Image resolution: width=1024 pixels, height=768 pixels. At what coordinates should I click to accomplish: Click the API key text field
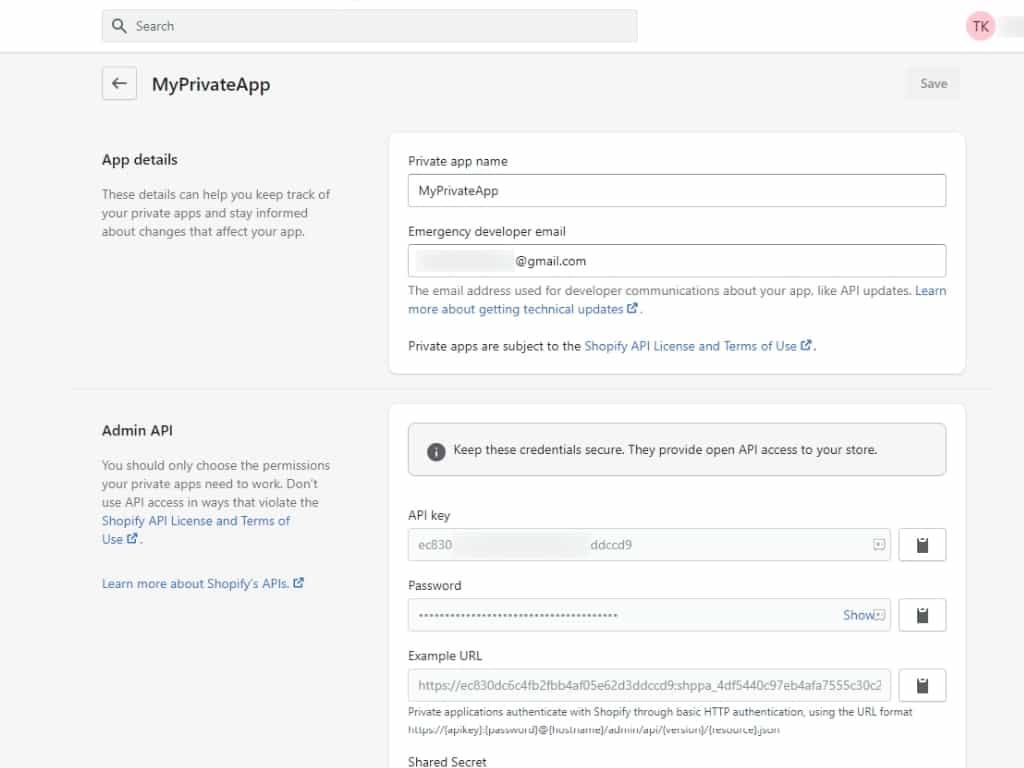point(640,545)
